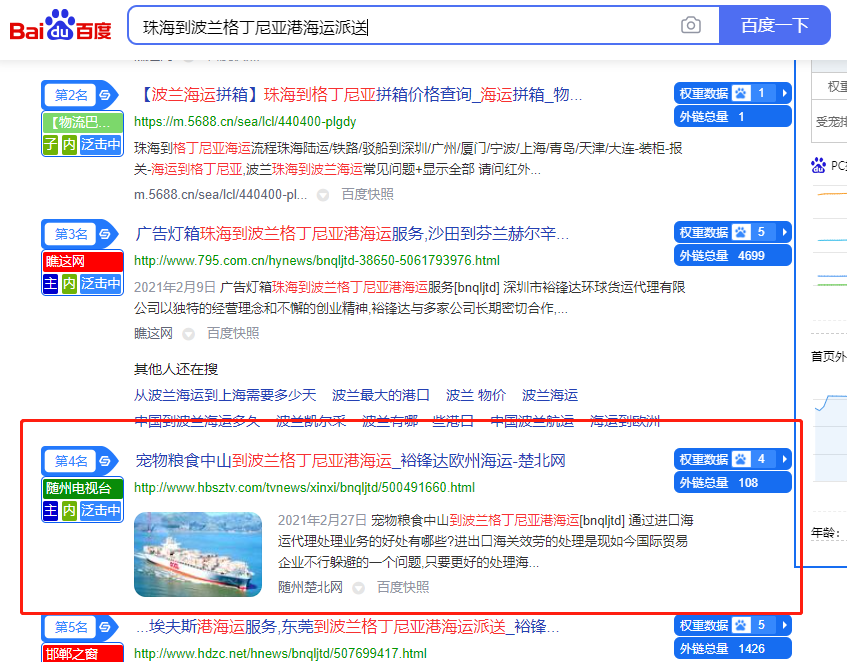
Task: Open dropdown next to m.5688.cn source
Action: click(323, 195)
